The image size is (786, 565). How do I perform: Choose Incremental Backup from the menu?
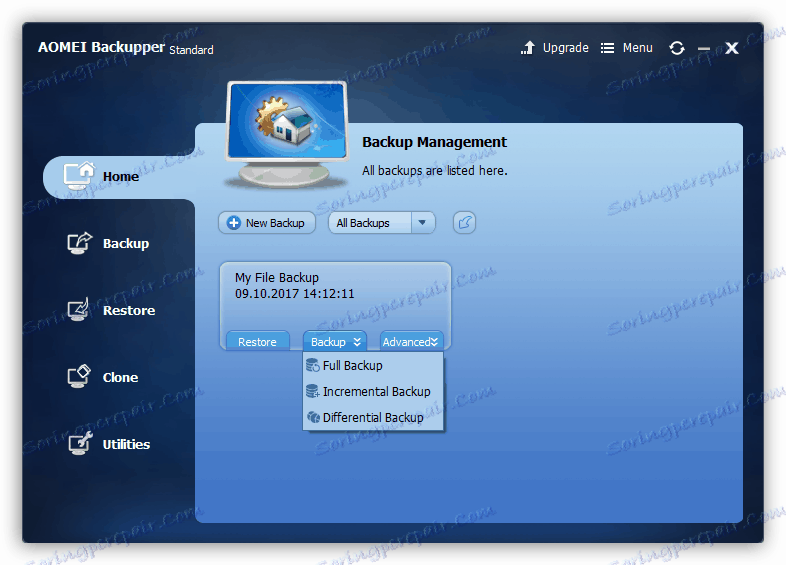click(373, 392)
